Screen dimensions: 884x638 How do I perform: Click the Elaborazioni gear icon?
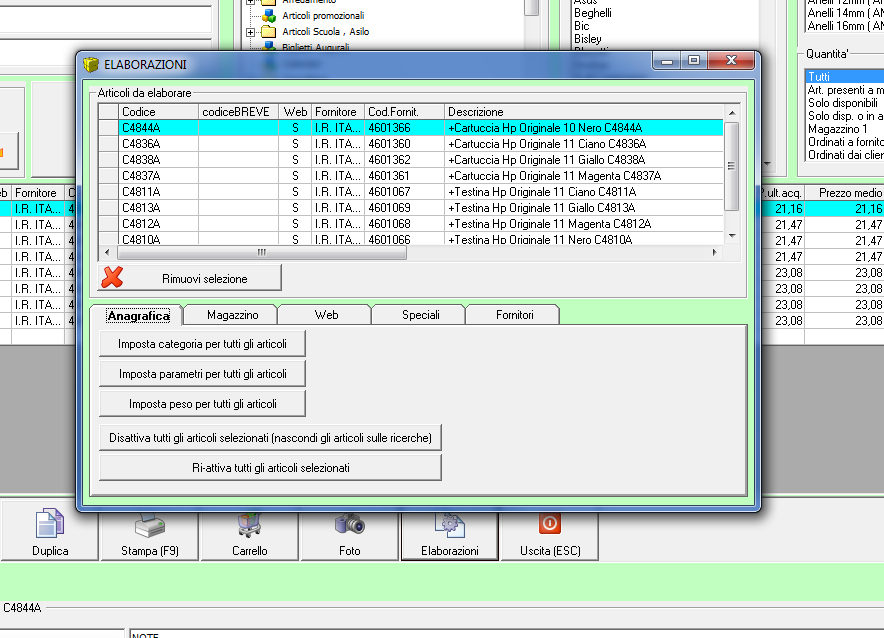coord(449,525)
